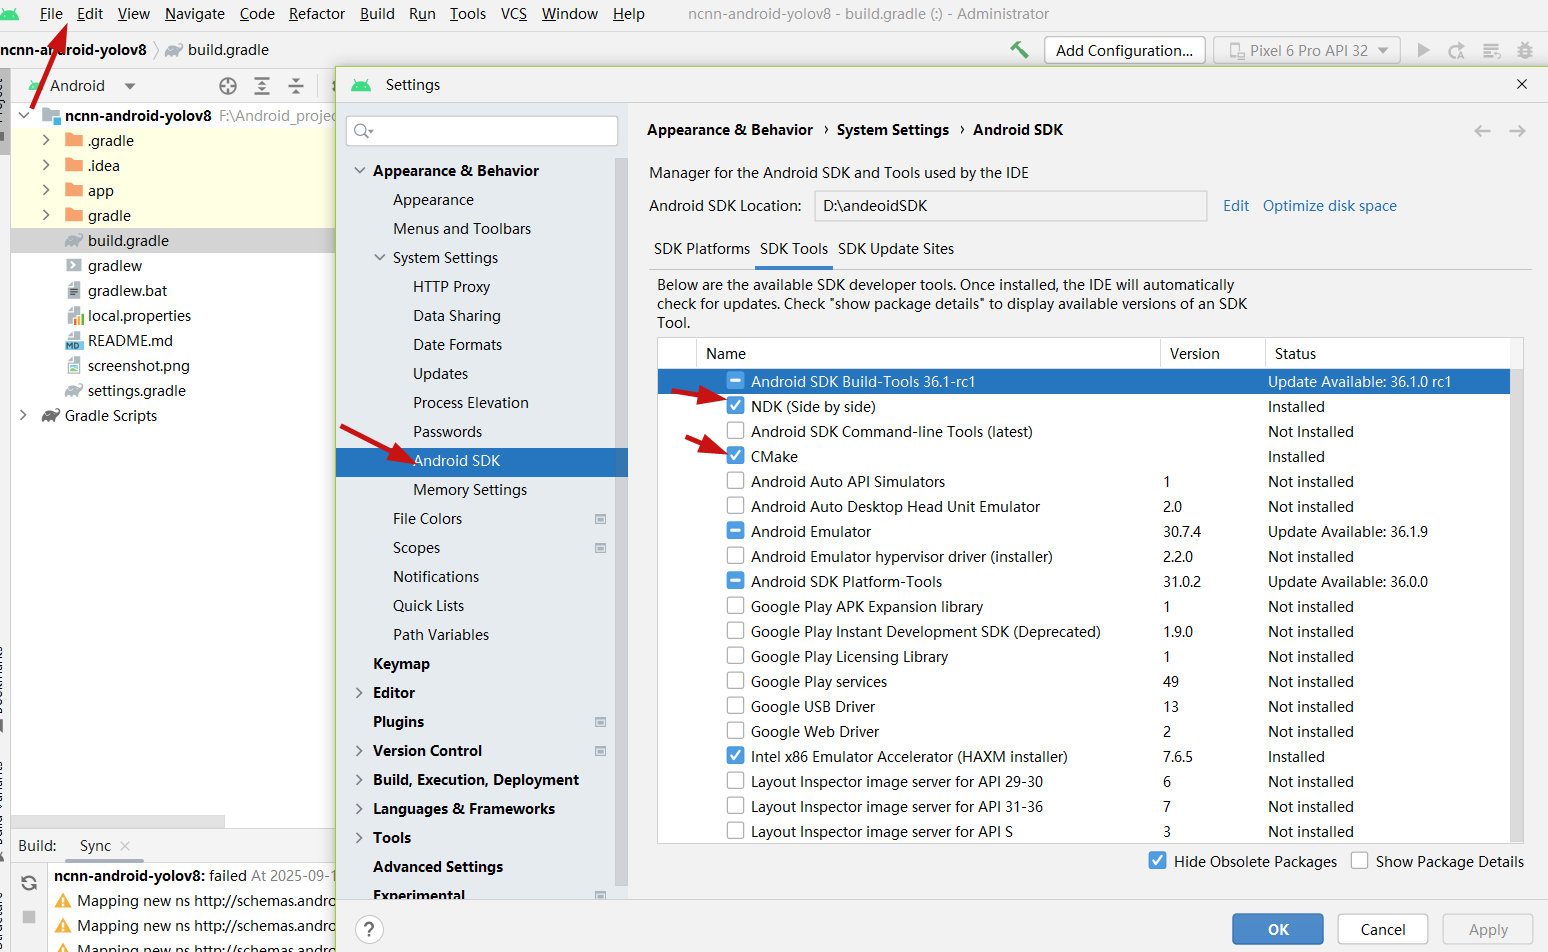Click the settings tree scrollbar
The image size is (1548, 952).
point(621,520)
